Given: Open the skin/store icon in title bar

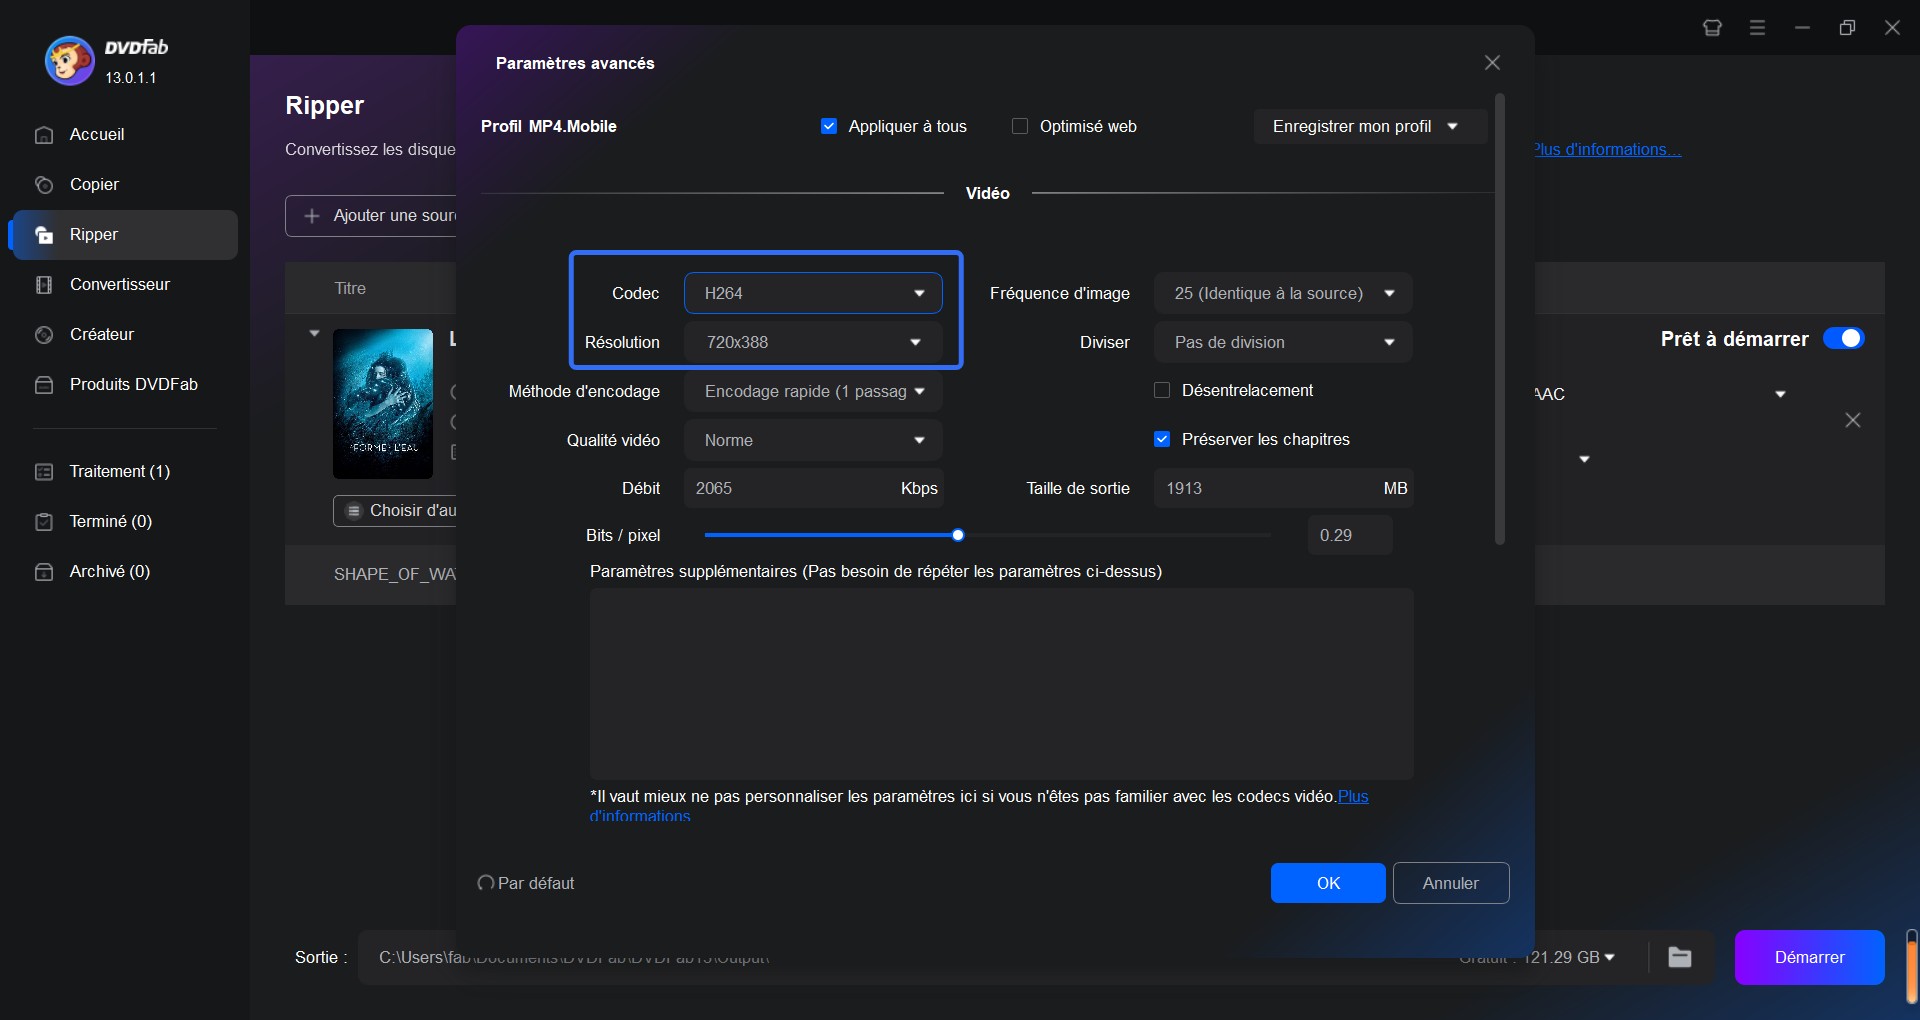Looking at the screenshot, I should coord(1712,28).
